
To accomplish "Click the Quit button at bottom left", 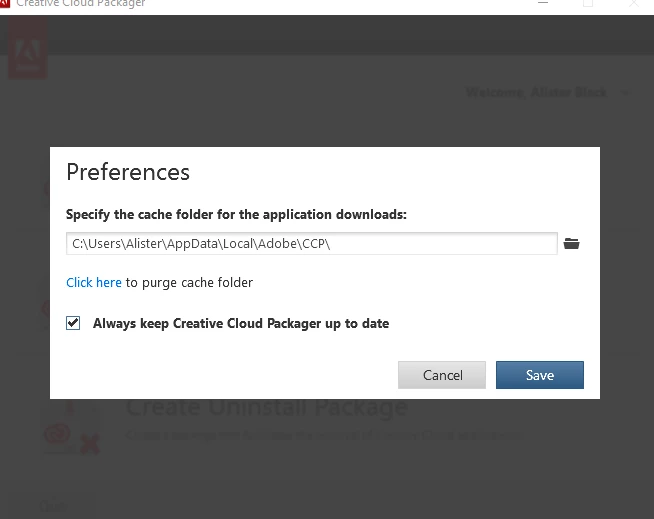I will [x=53, y=506].
